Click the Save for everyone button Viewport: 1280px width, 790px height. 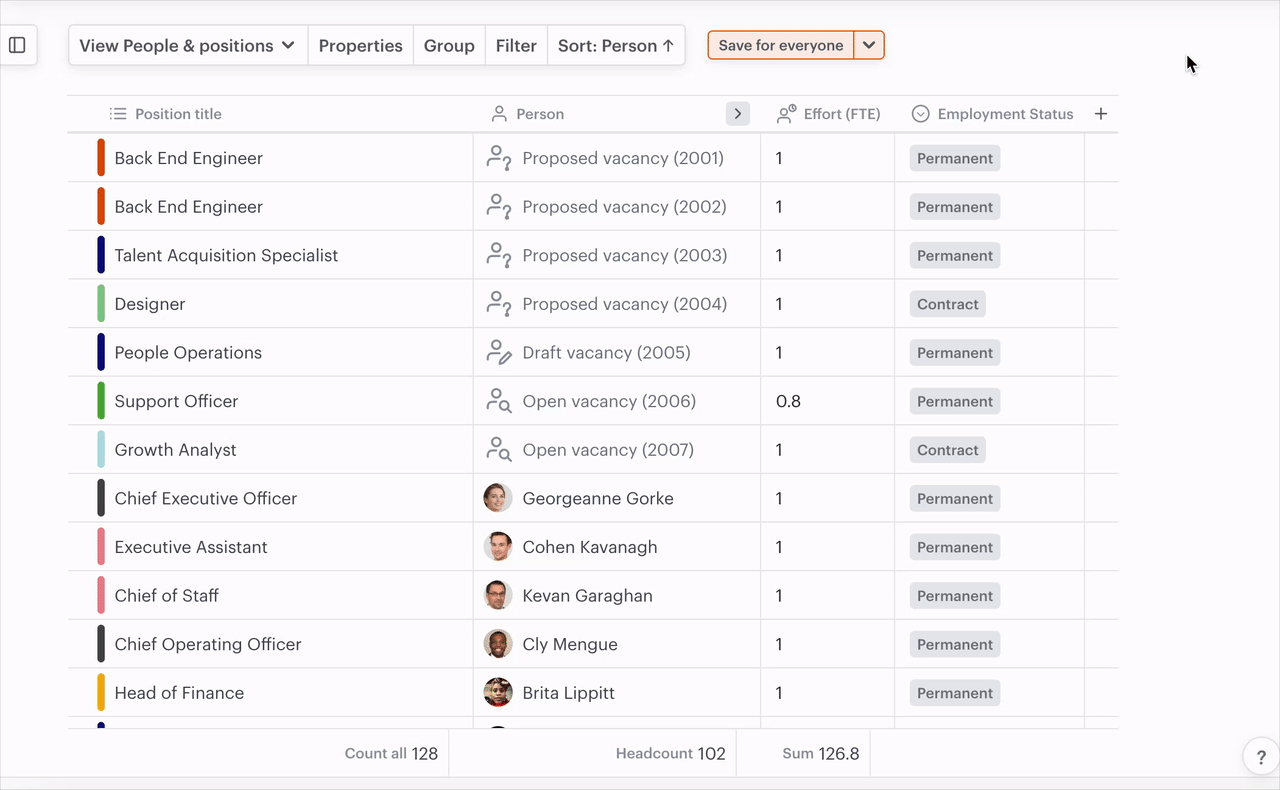point(780,45)
